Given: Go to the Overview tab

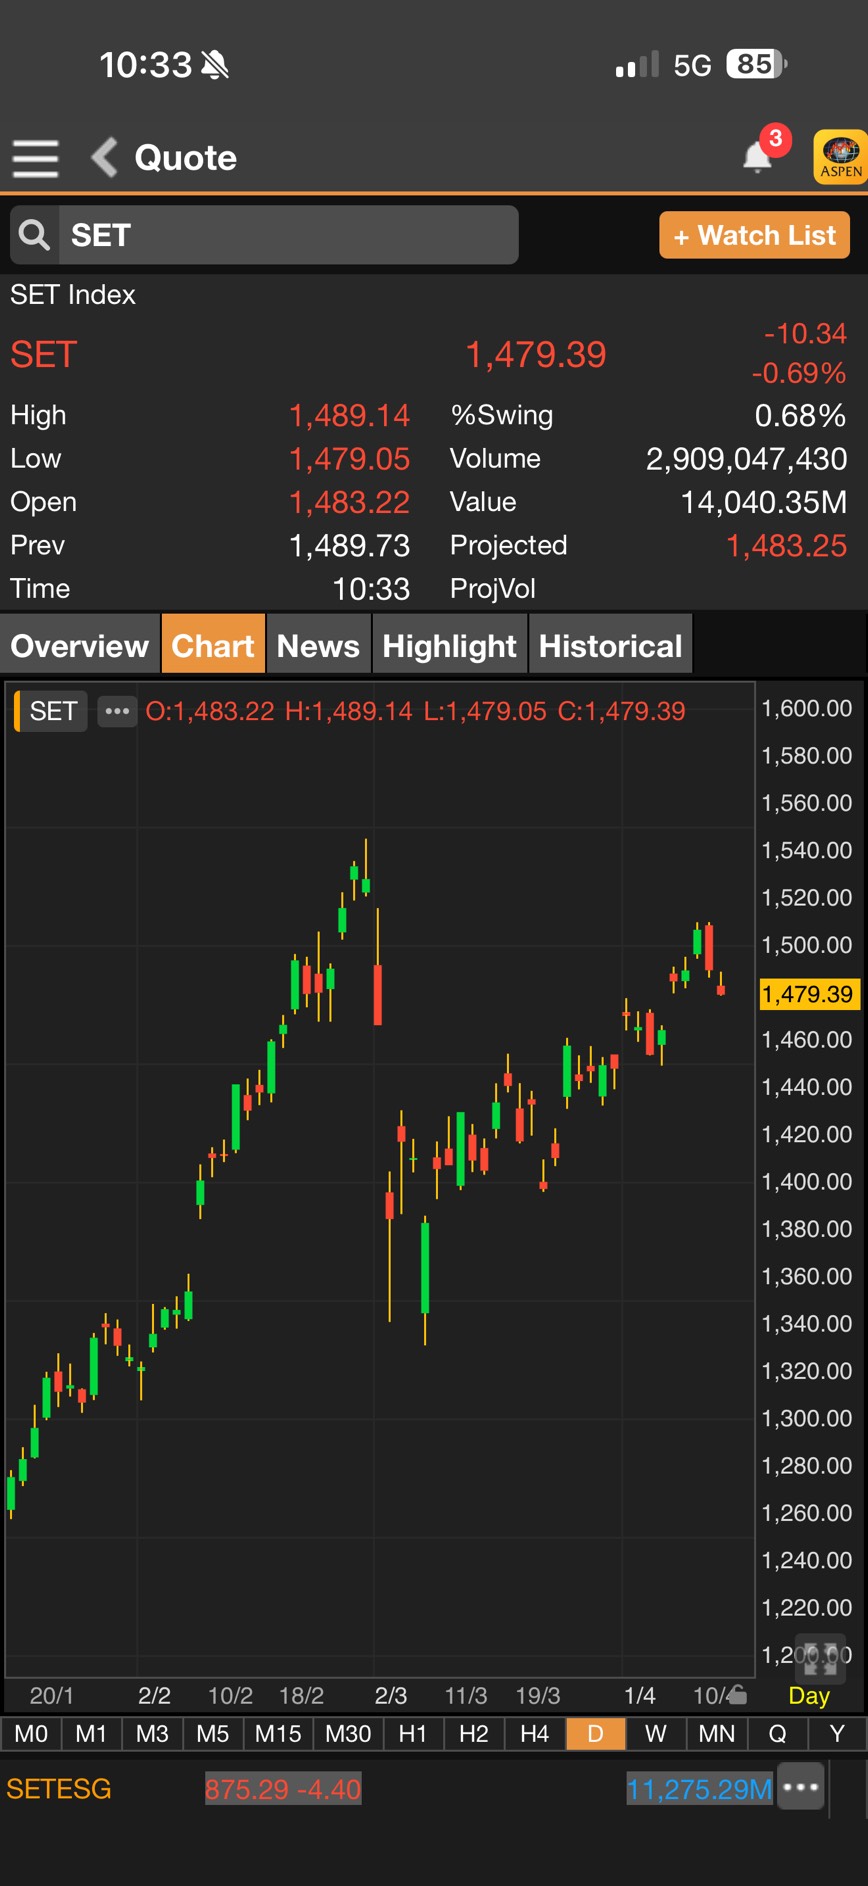Looking at the screenshot, I should coord(80,646).
